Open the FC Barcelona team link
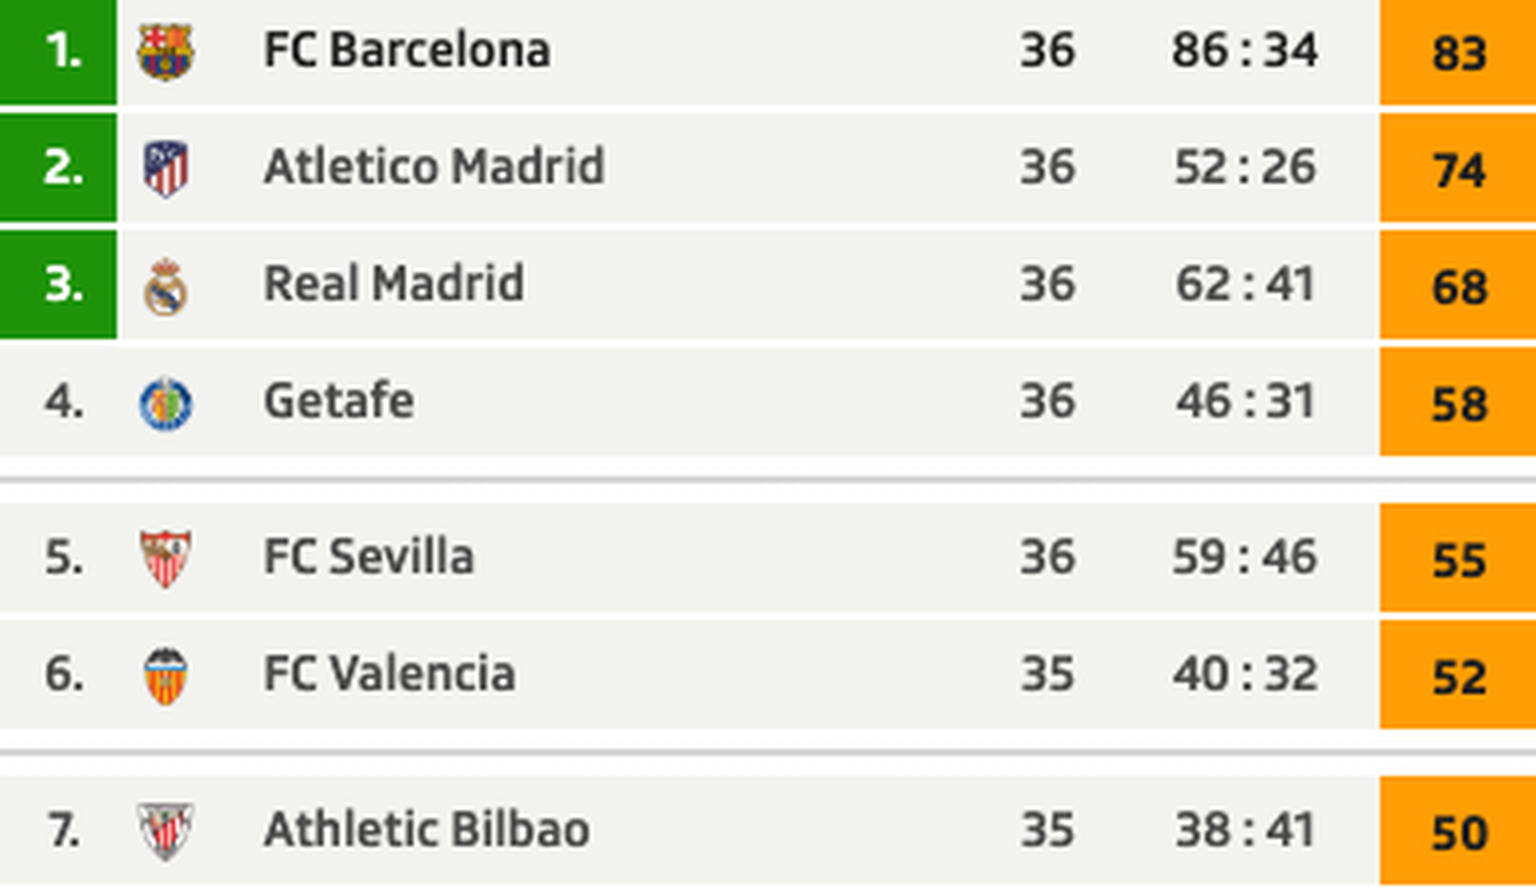Screen dimensions: 1536x889 (x=406, y=50)
